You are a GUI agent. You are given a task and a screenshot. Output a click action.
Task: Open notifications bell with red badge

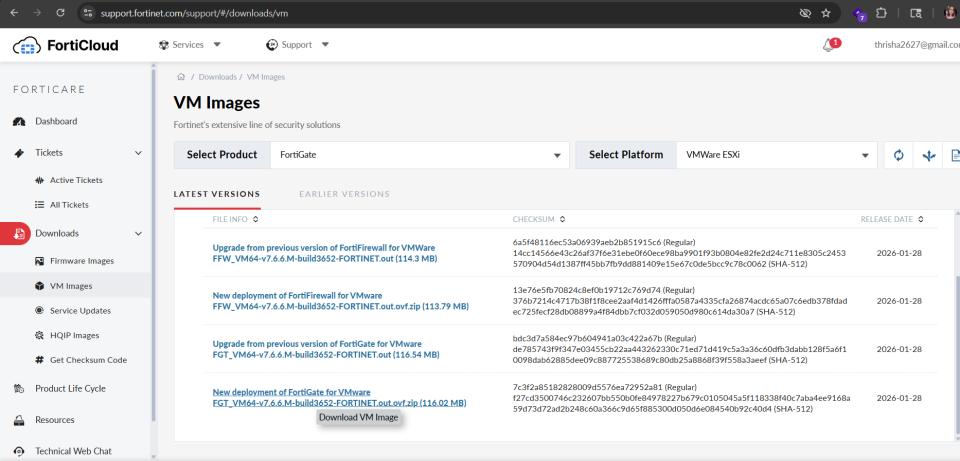pyautogui.click(x=831, y=45)
